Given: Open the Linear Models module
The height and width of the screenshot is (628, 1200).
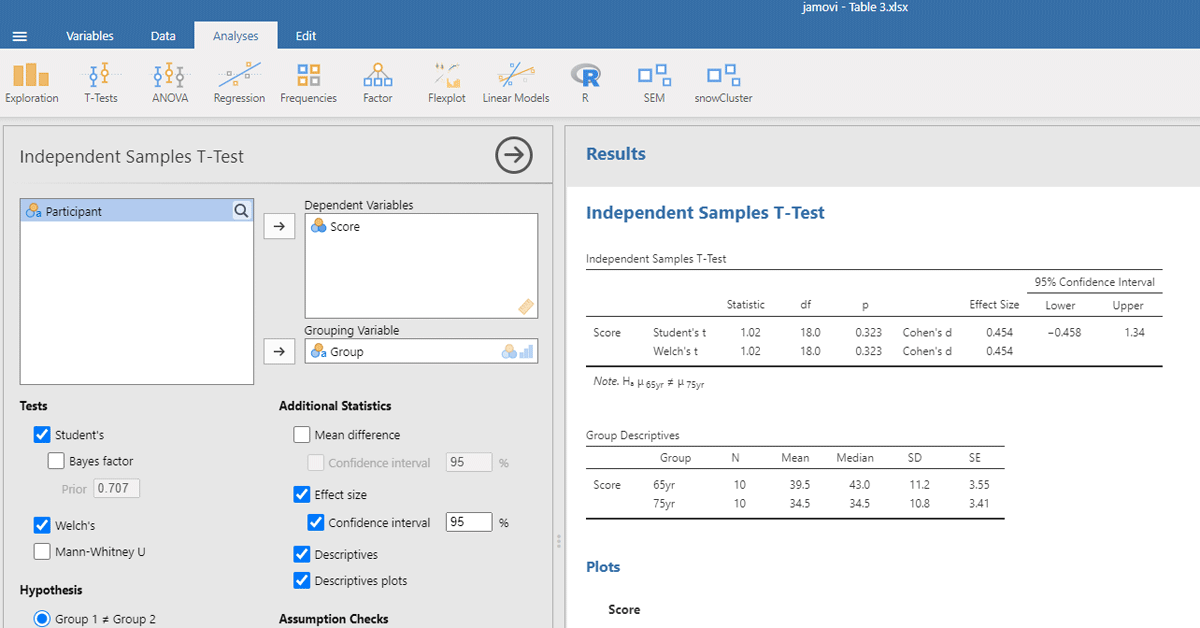Looking at the screenshot, I should coord(515,82).
